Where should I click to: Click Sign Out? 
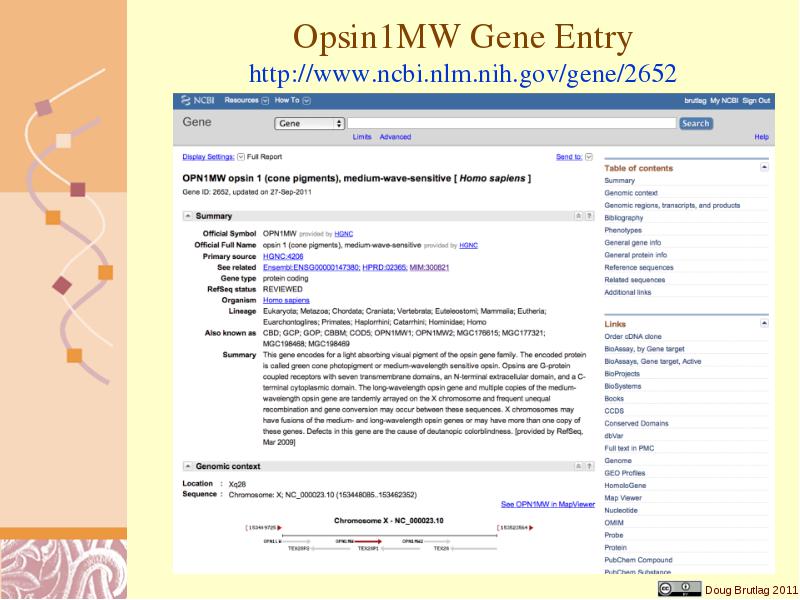point(756,101)
